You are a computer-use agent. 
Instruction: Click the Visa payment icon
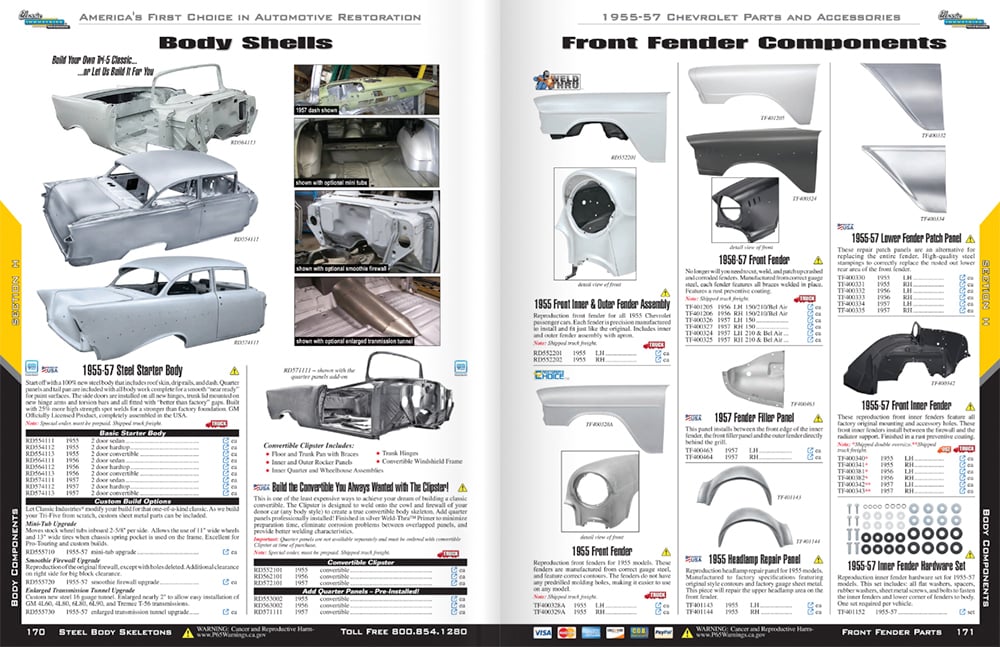click(x=543, y=632)
